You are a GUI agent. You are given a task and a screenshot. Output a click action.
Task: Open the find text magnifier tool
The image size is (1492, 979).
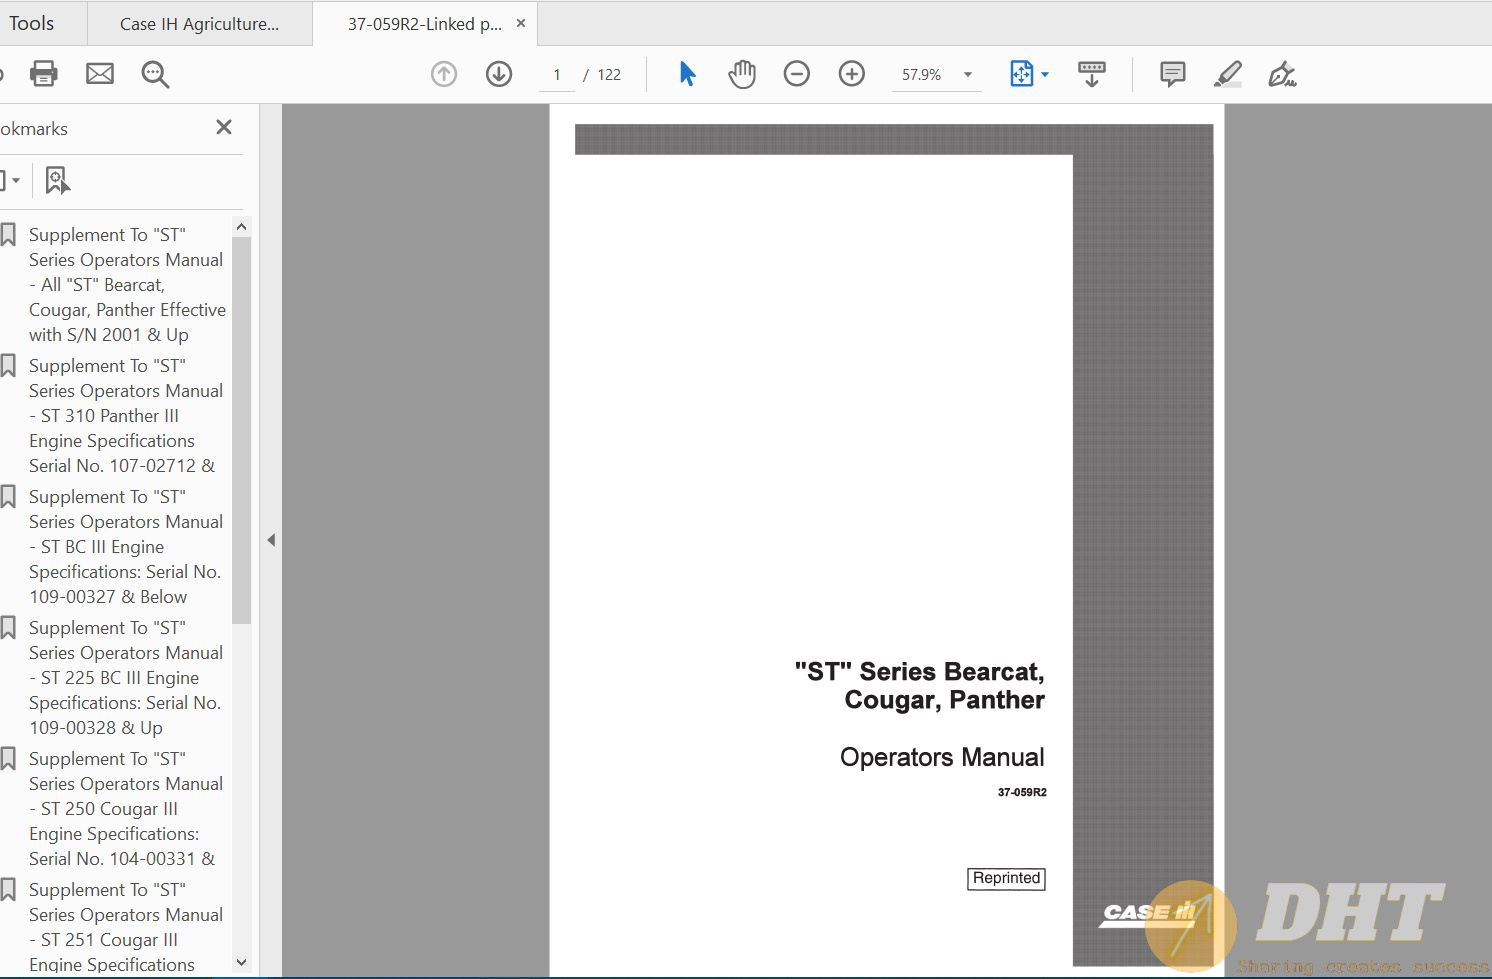(155, 74)
